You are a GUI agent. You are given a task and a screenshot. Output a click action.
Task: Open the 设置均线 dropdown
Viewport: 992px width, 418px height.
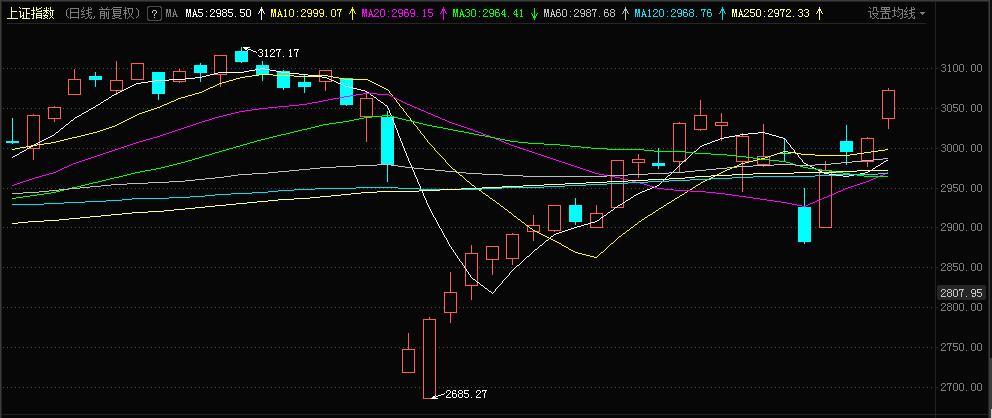pyautogui.click(x=895, y=13)
